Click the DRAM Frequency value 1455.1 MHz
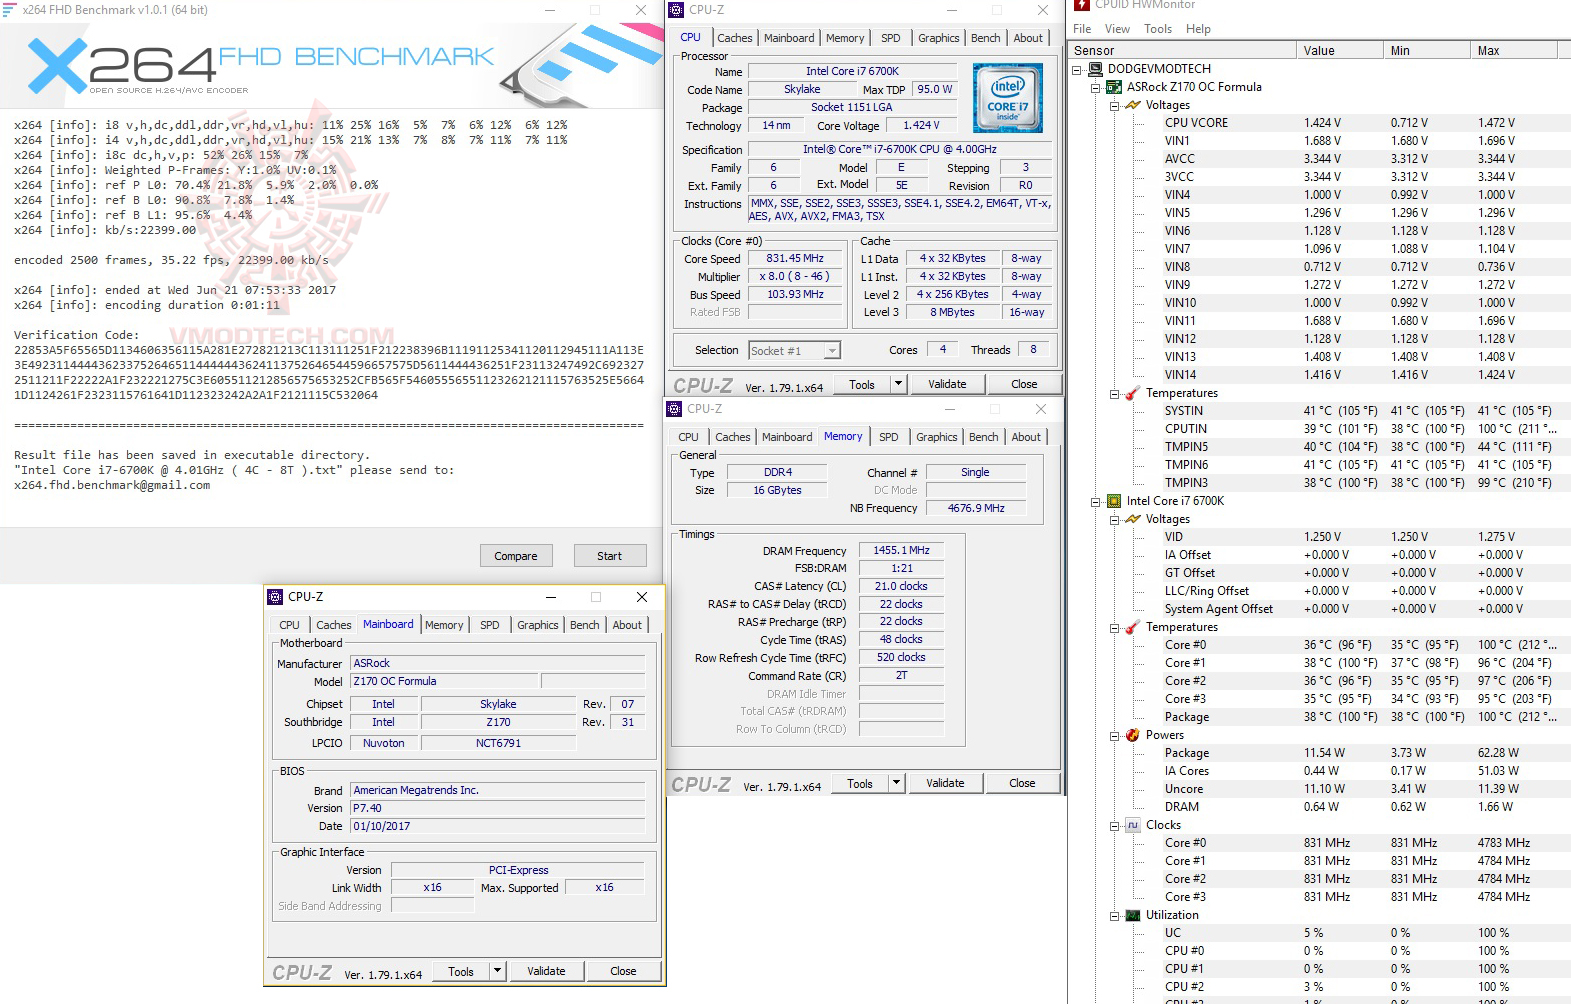Viewport: 1571px width, 1004px height. pyautogui.click(x=901, y=550)
